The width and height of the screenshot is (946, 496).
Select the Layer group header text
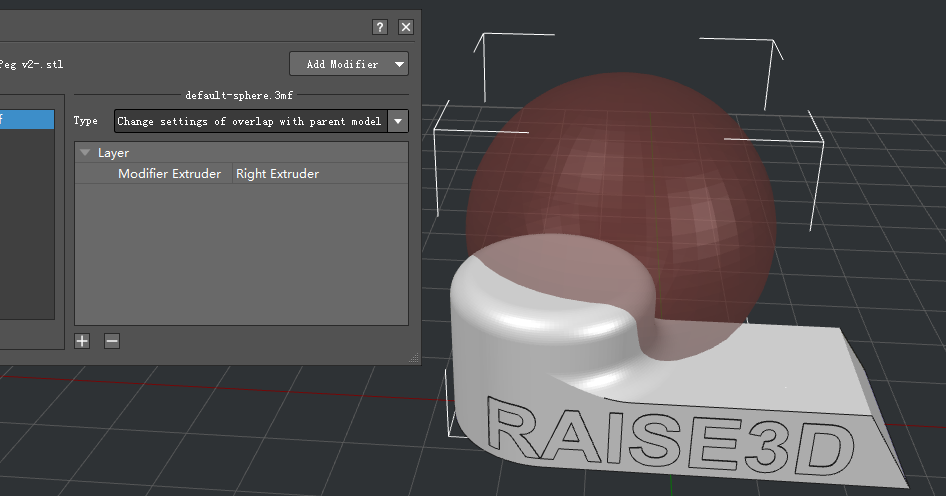113,153
